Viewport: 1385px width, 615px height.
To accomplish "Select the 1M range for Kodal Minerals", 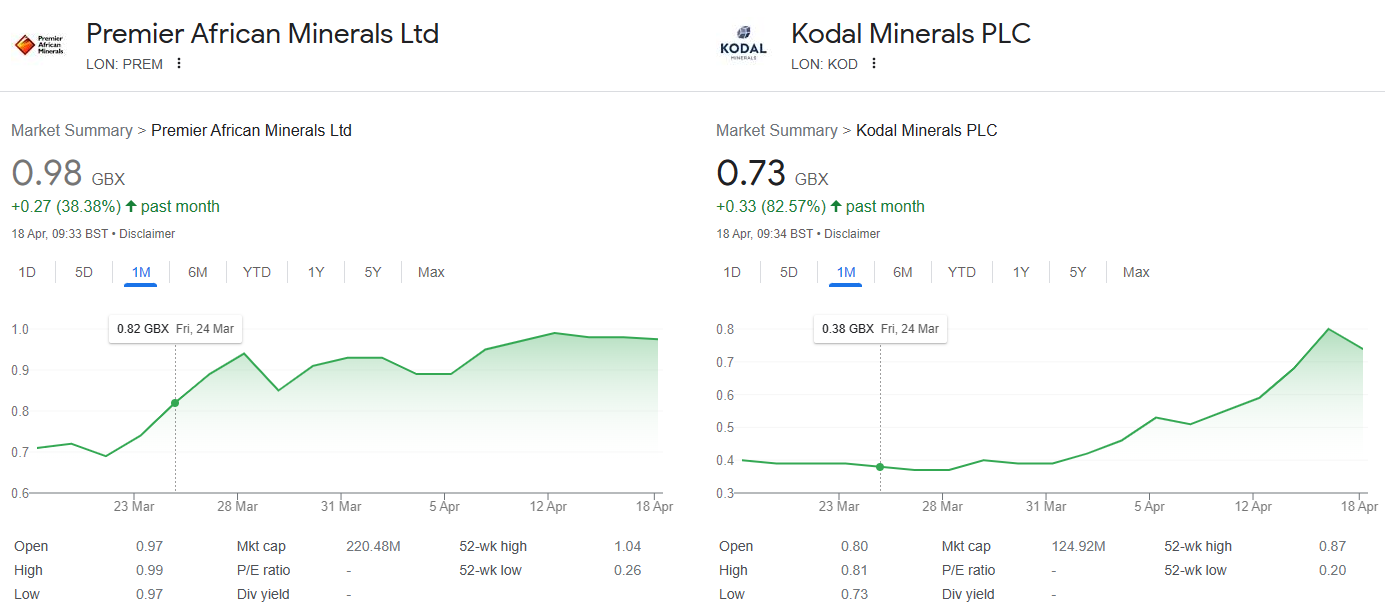I will point(846,272).
